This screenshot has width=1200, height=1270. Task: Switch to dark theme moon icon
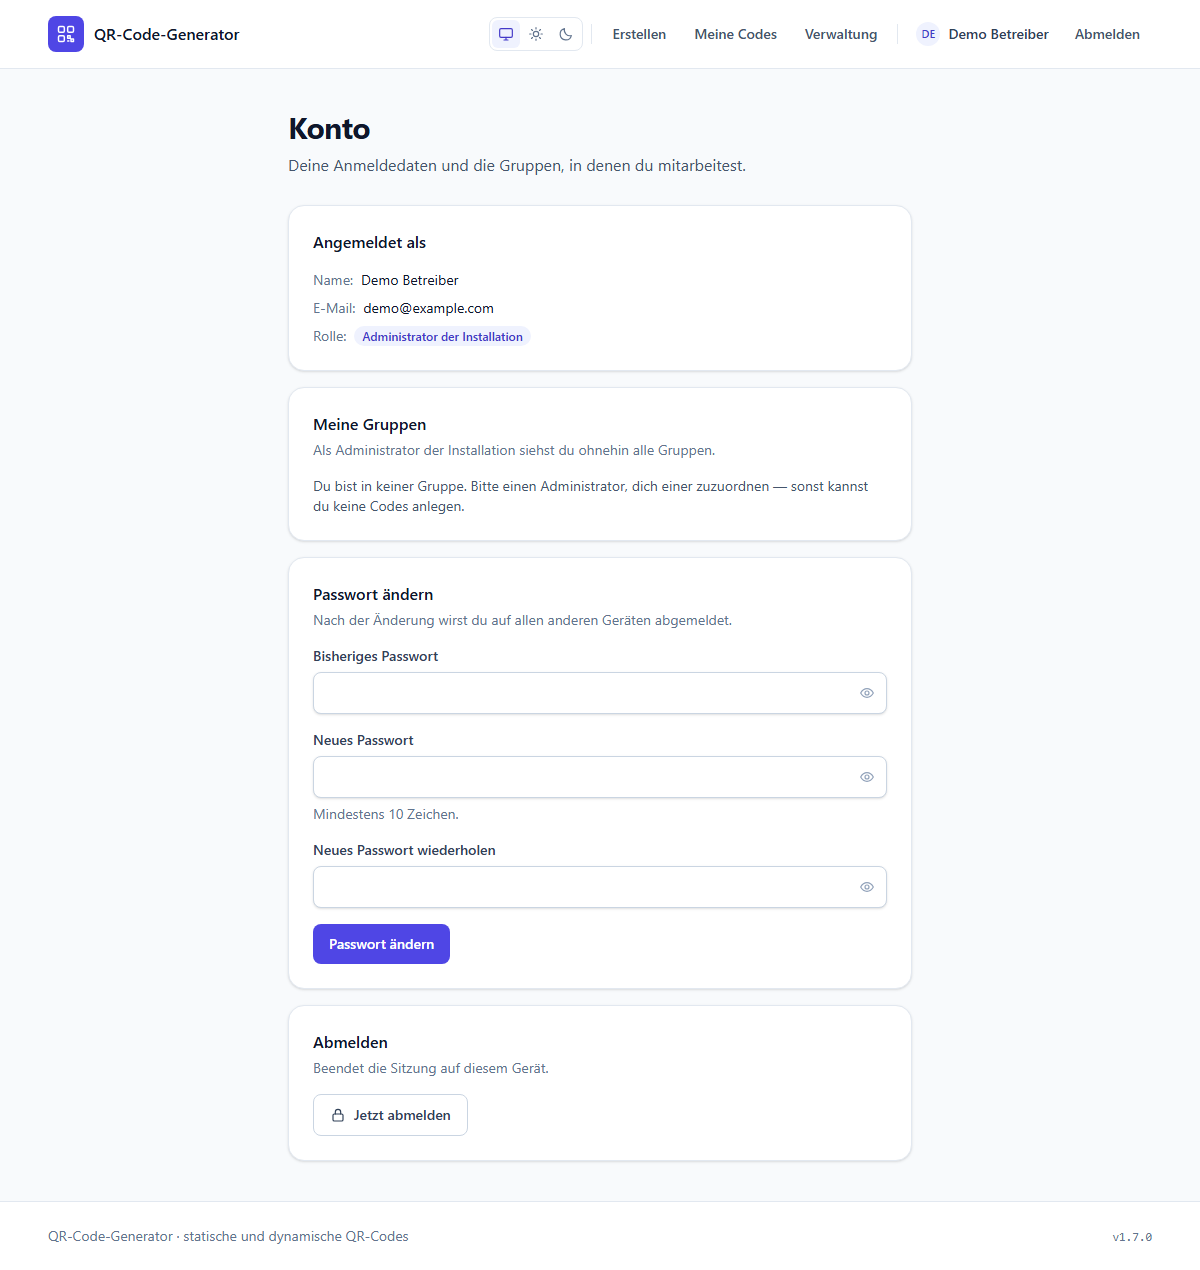pyautogui.click(x=566, y=34)
